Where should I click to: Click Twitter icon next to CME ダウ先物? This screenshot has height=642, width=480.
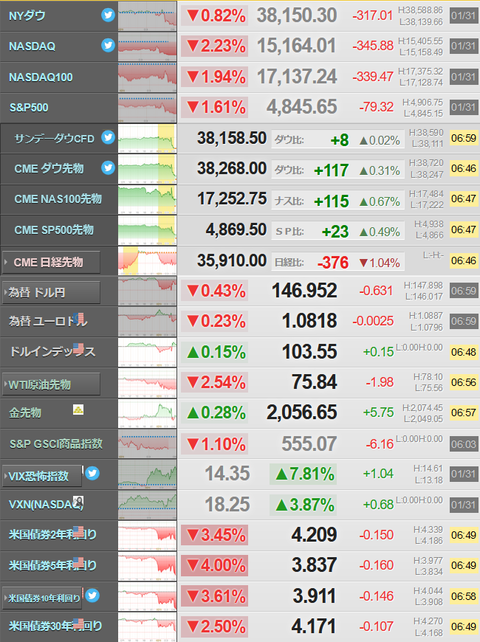tap(108, 167)
